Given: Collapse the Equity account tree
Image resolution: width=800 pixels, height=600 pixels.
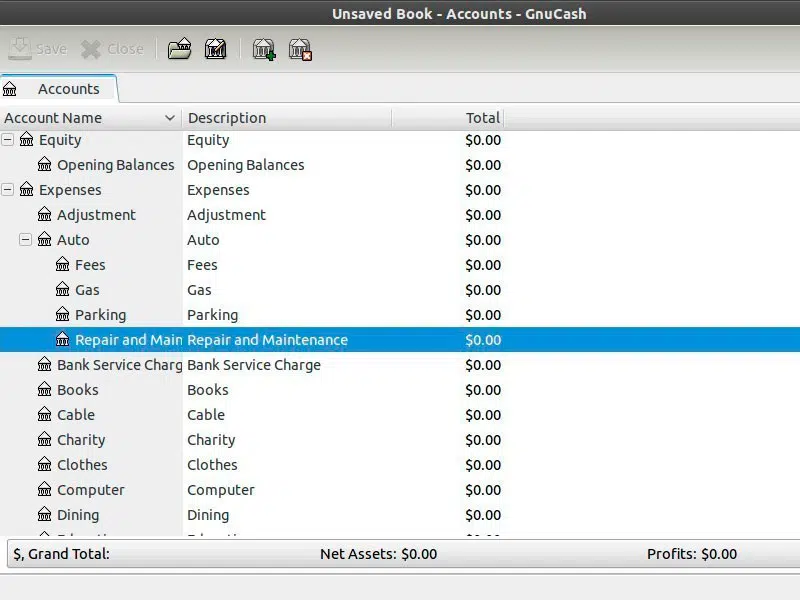Looking at the screenshot, I should point(9,140).
